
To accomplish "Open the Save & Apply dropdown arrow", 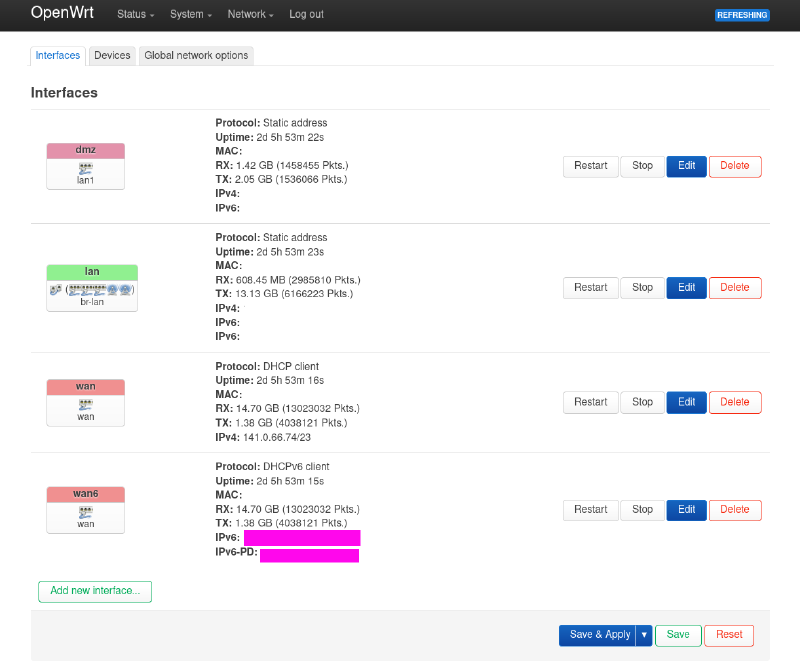I will tap(644, 635).
